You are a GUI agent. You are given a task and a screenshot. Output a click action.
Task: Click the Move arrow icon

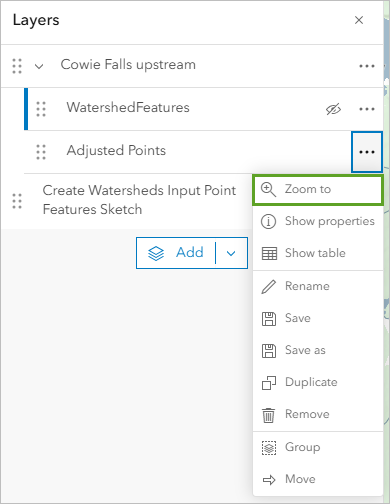click(x=269, y=480)
